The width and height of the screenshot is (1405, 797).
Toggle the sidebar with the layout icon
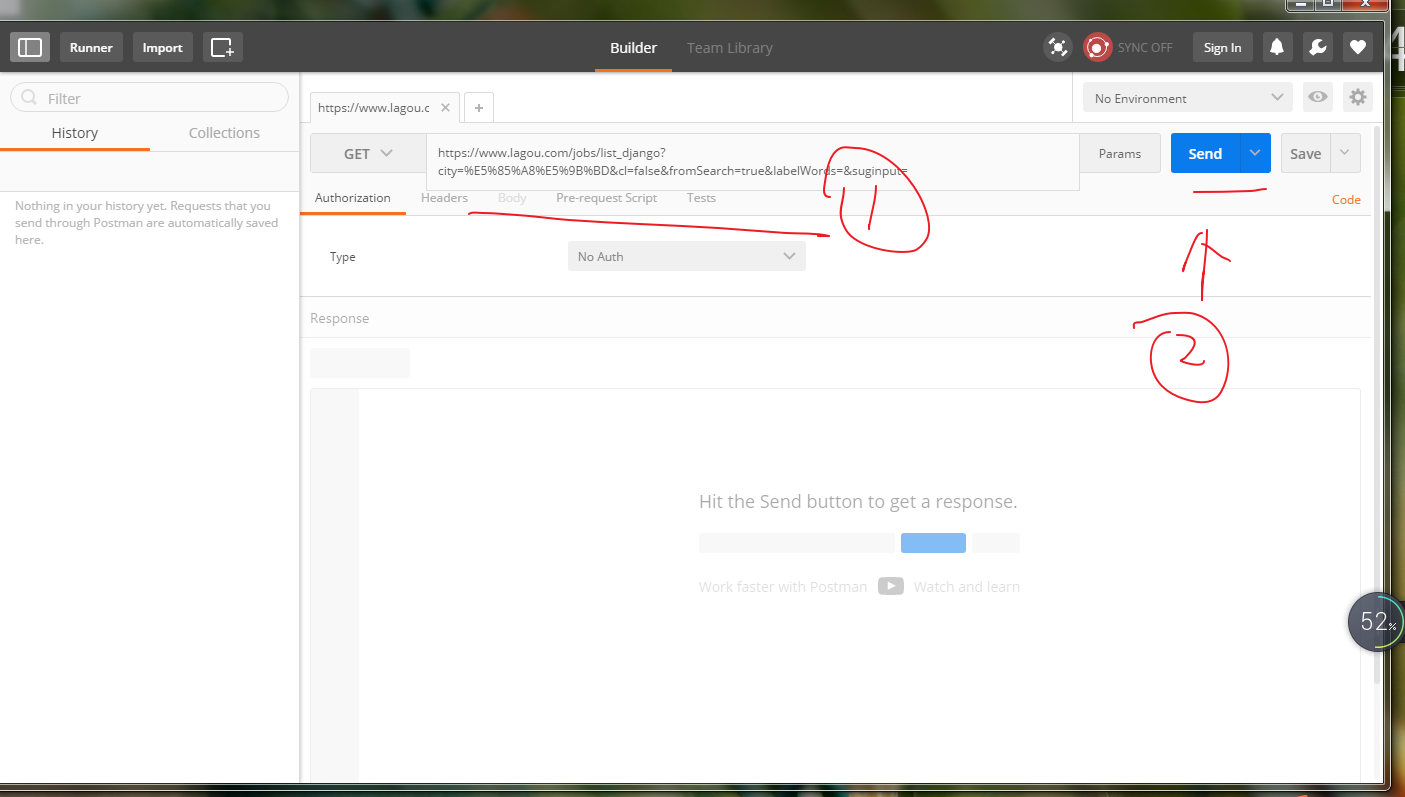[30, 47]
